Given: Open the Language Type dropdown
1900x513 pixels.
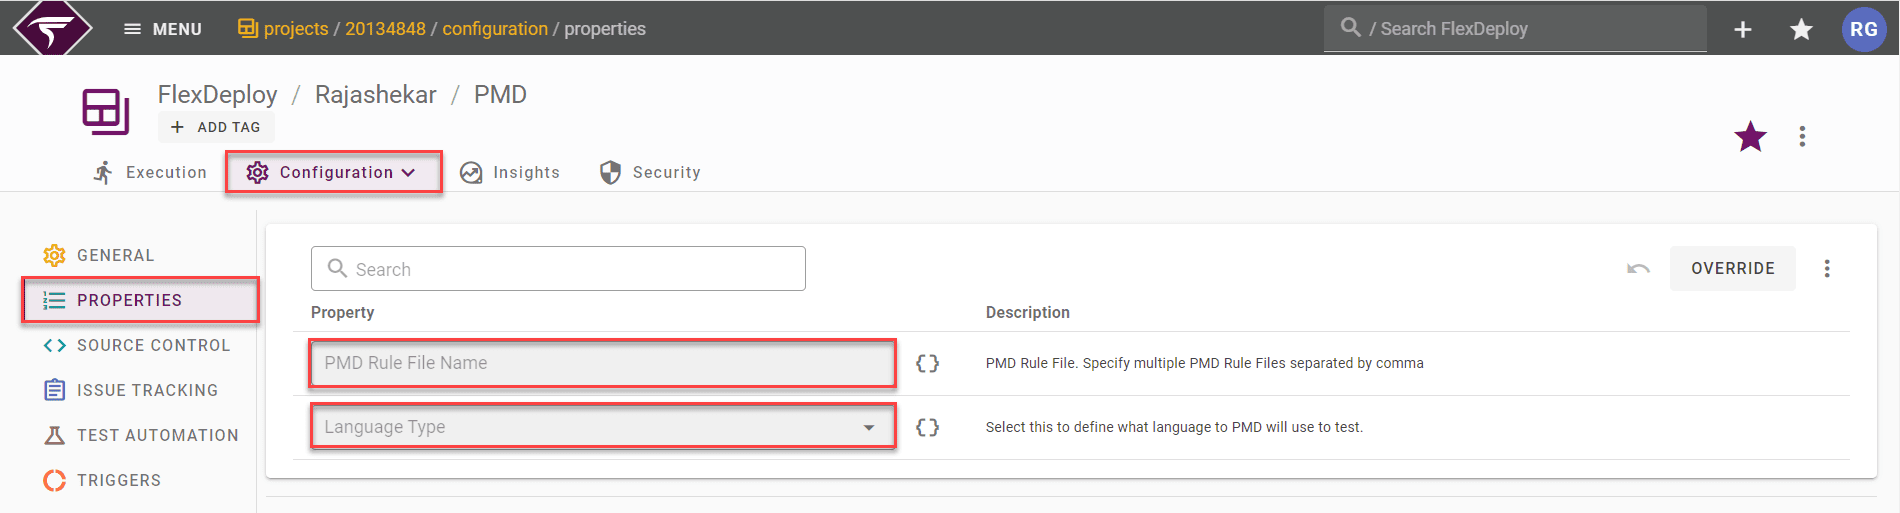Looking at the screenshot, I should 603,427.
